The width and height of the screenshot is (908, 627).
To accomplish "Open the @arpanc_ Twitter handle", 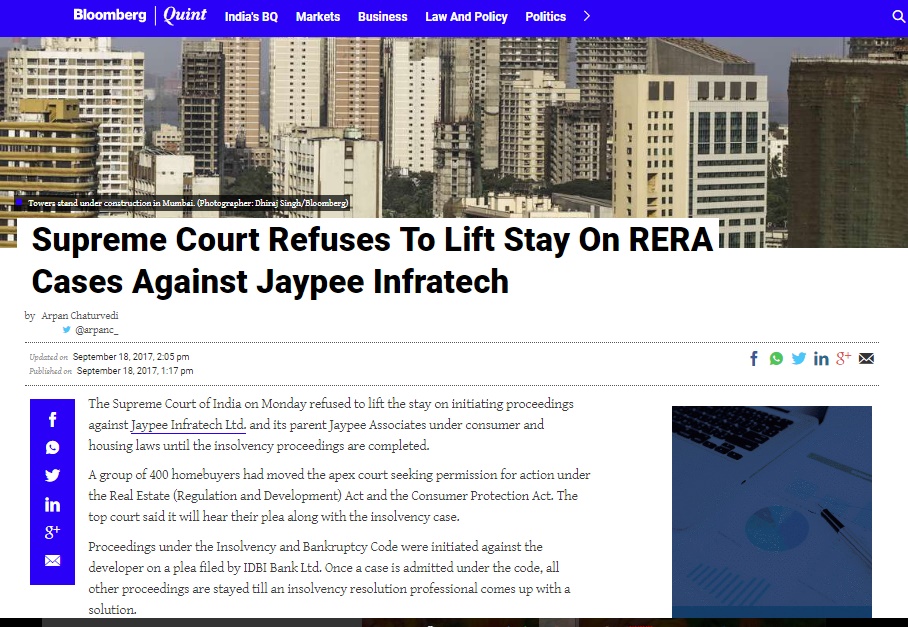I will (x=97, y=330).
